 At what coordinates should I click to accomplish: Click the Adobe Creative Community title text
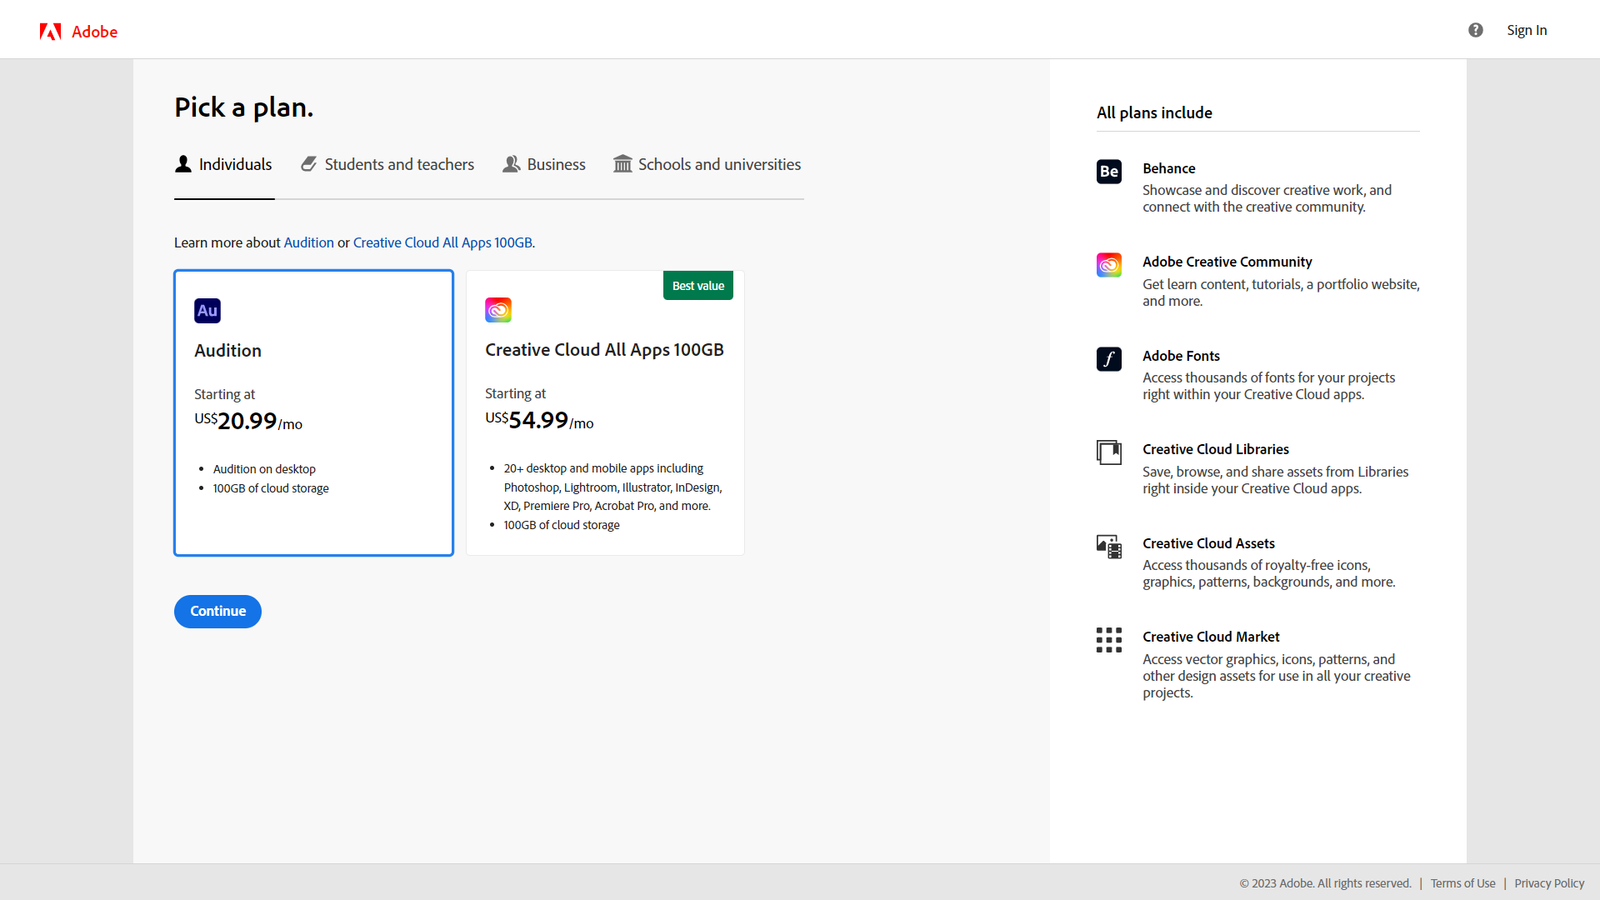[x=1227, y=262]
